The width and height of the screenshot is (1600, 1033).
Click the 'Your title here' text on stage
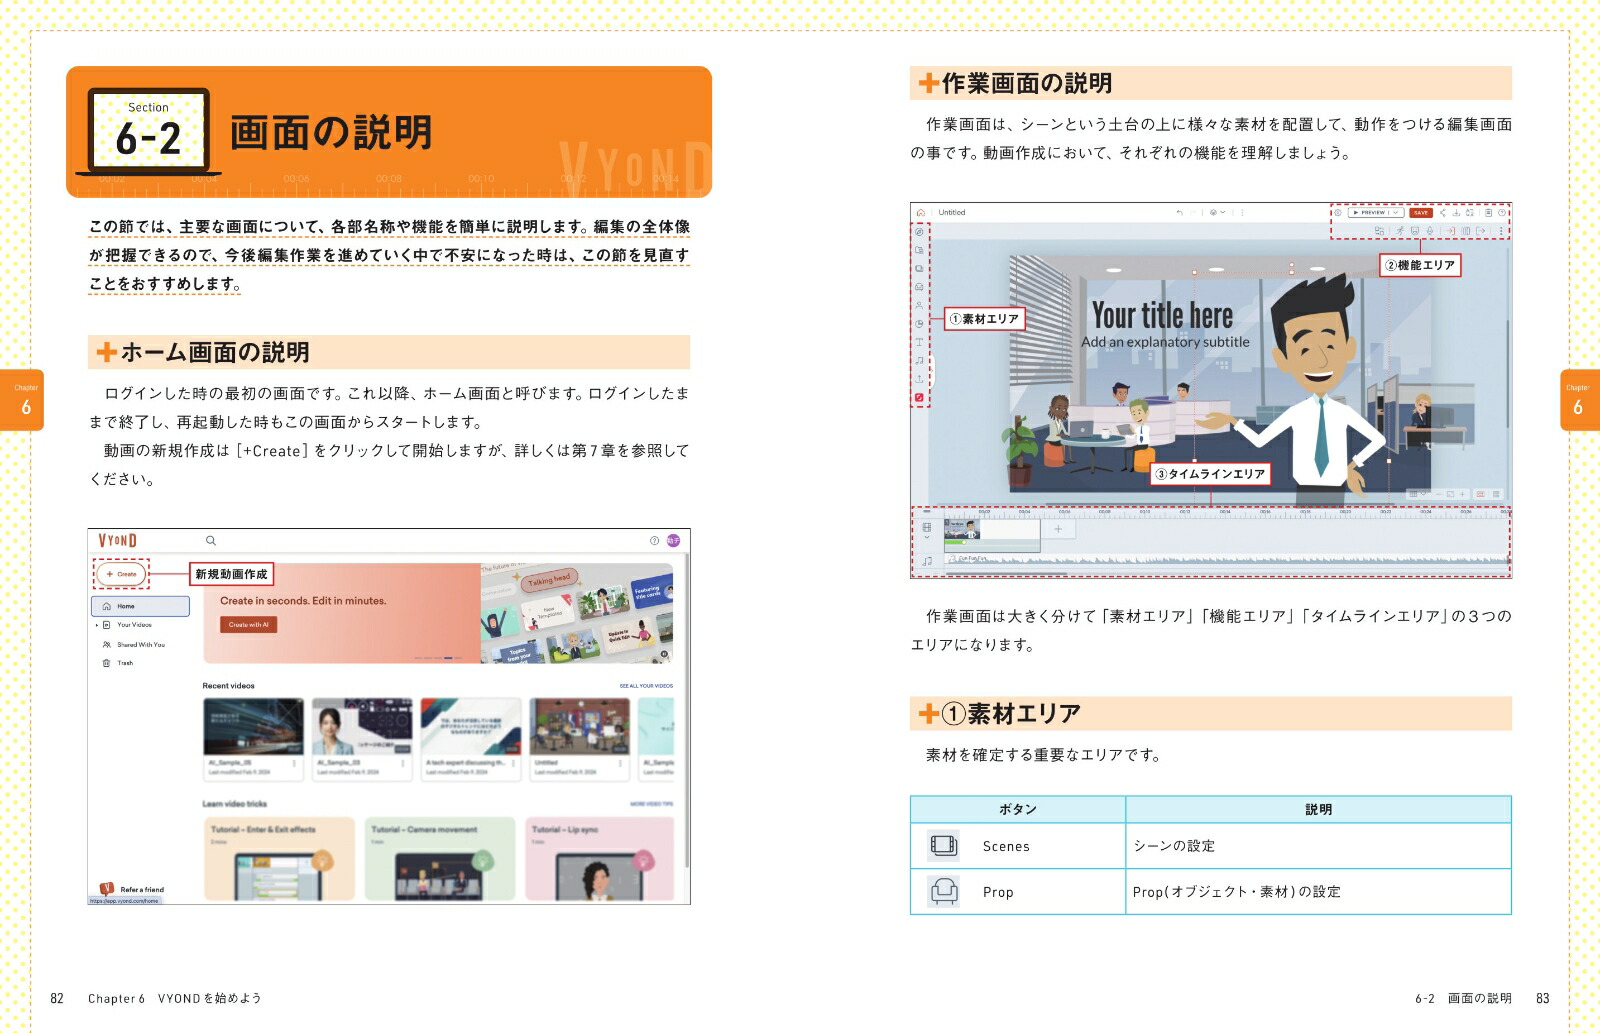coord(1162,316)
